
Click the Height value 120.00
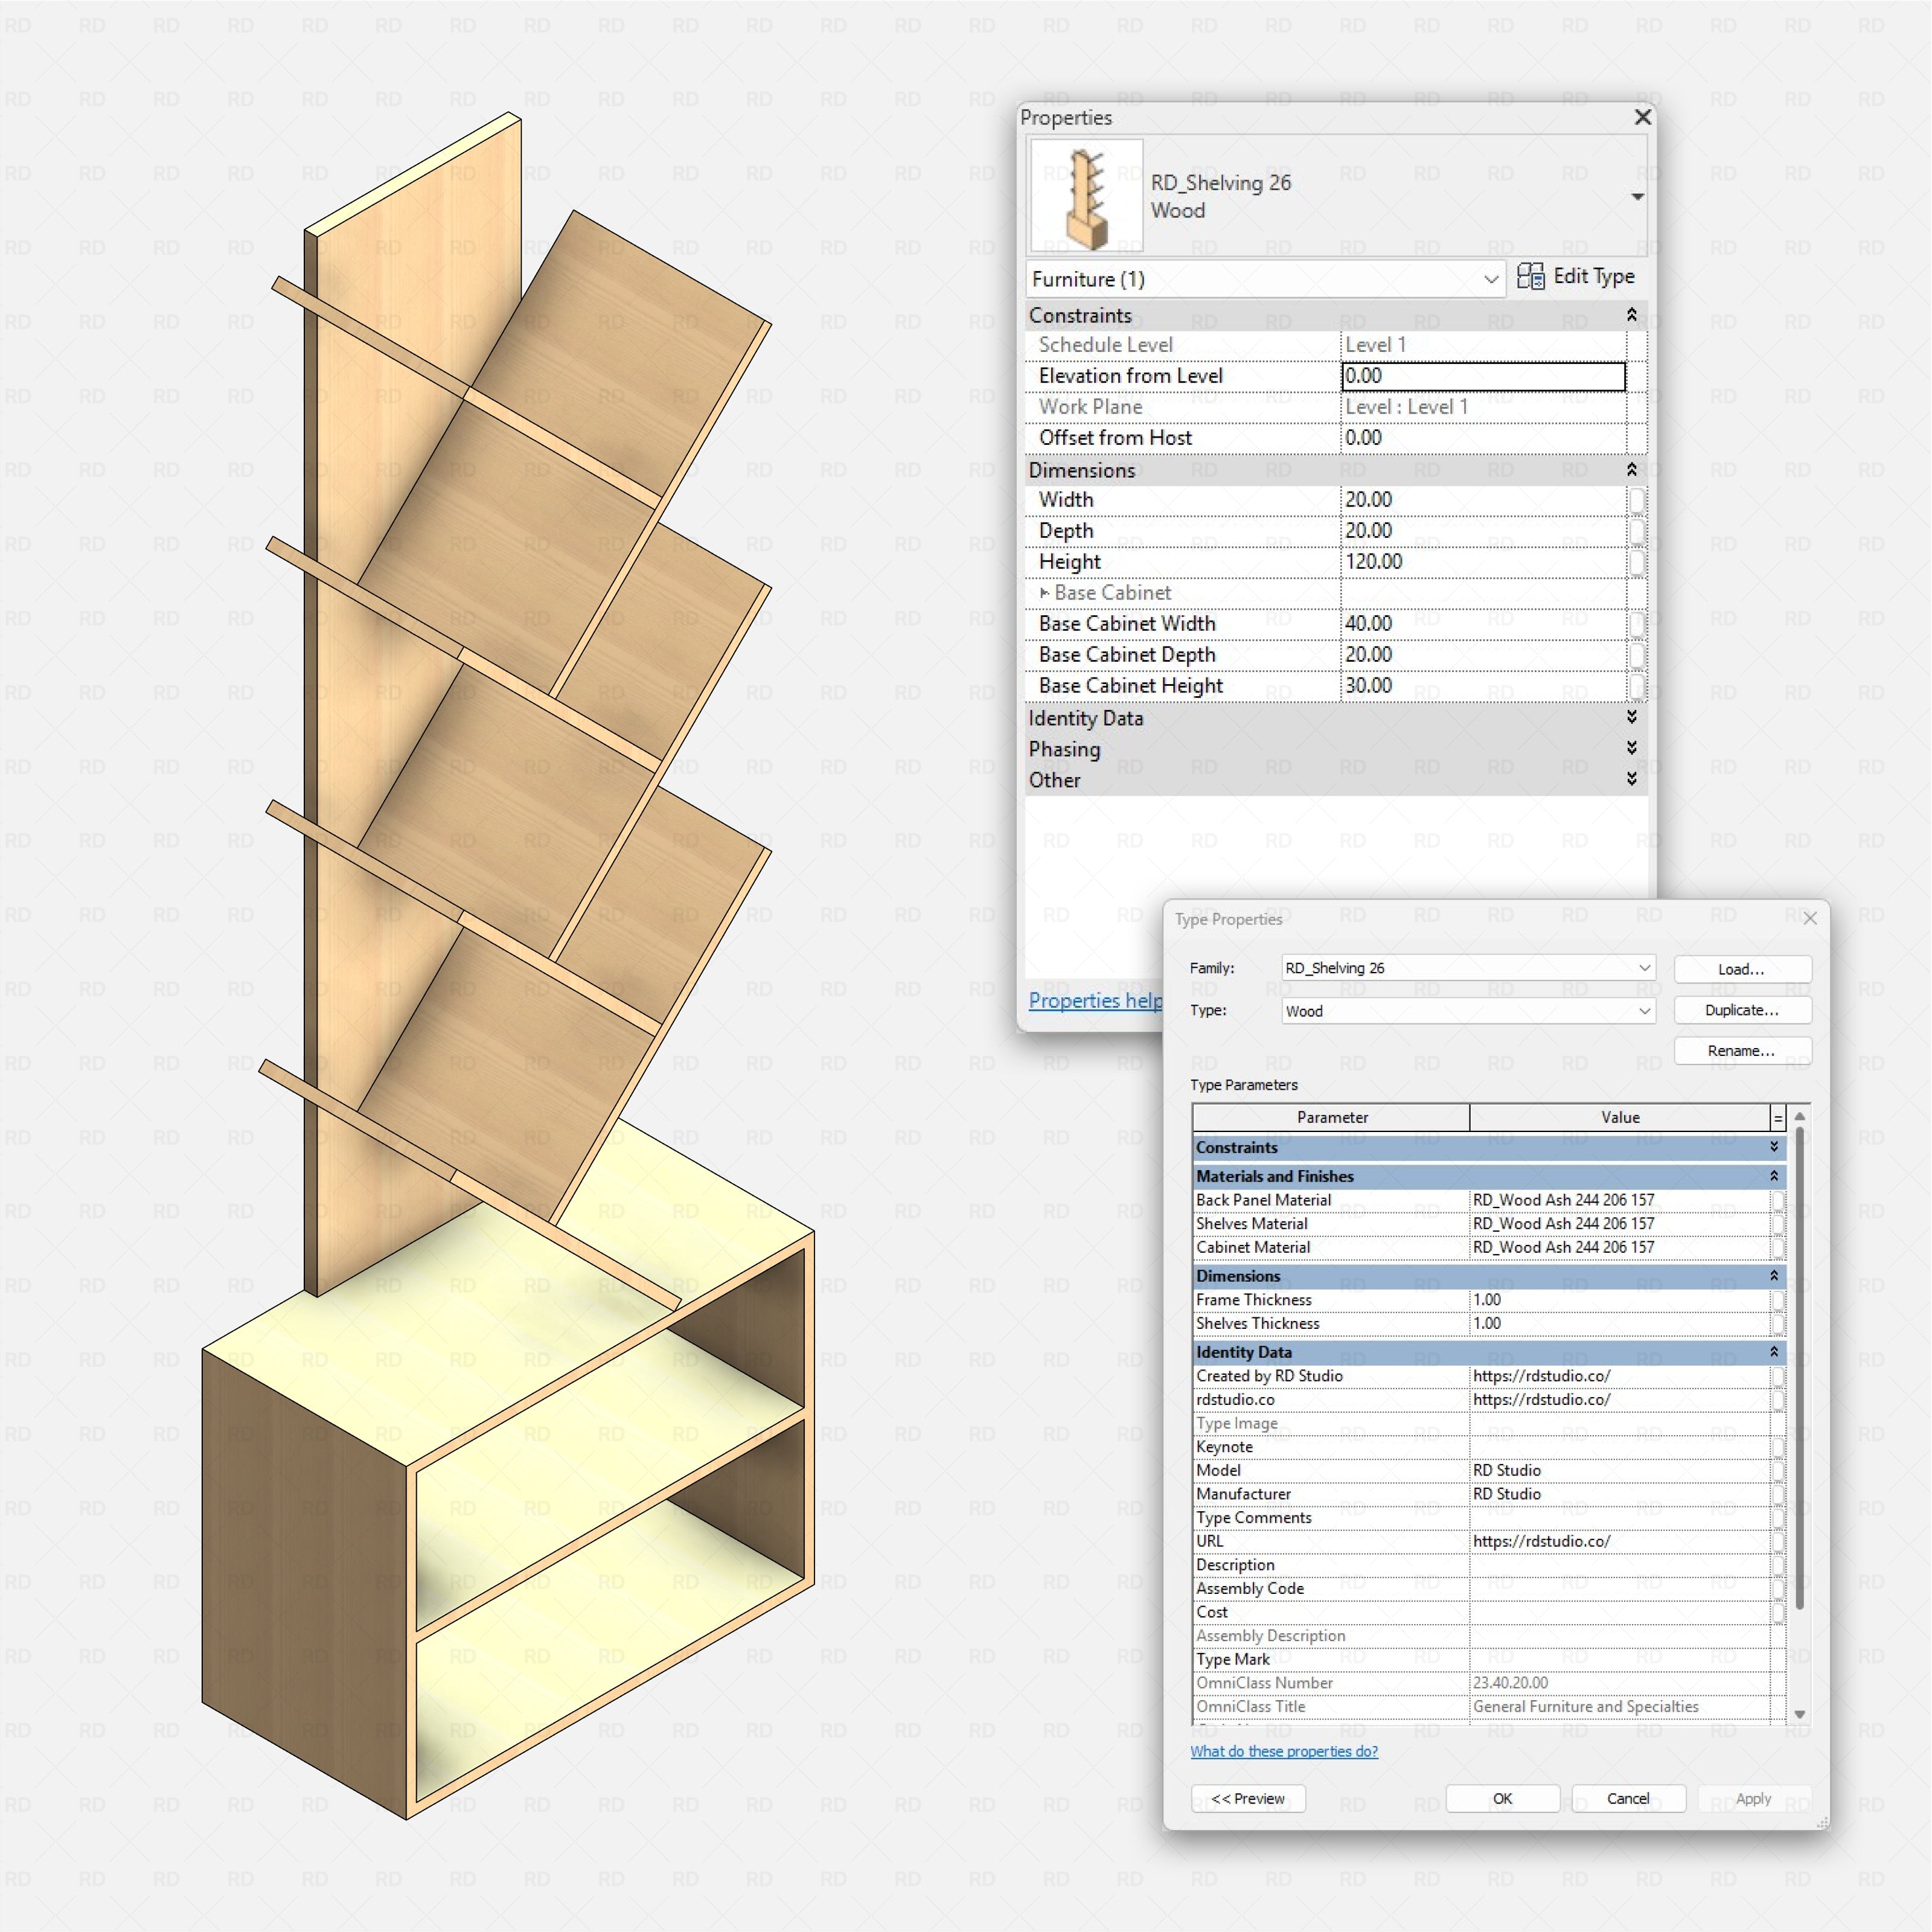coord(1483,562)
